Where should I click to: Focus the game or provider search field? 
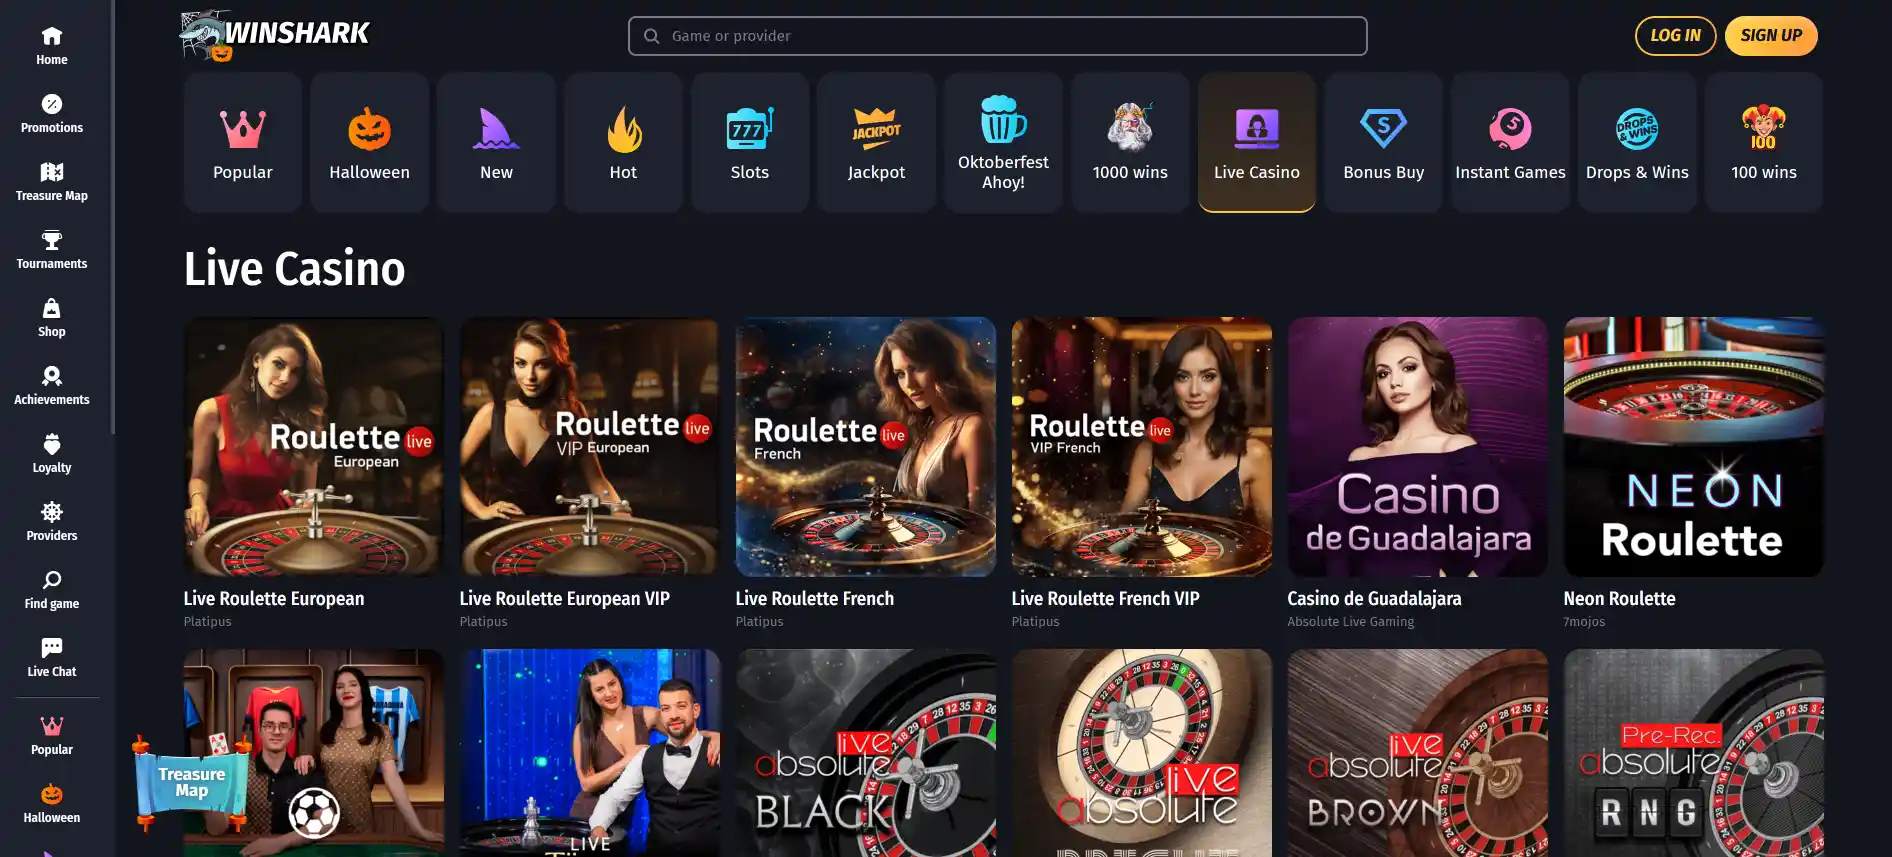[998, 36]
